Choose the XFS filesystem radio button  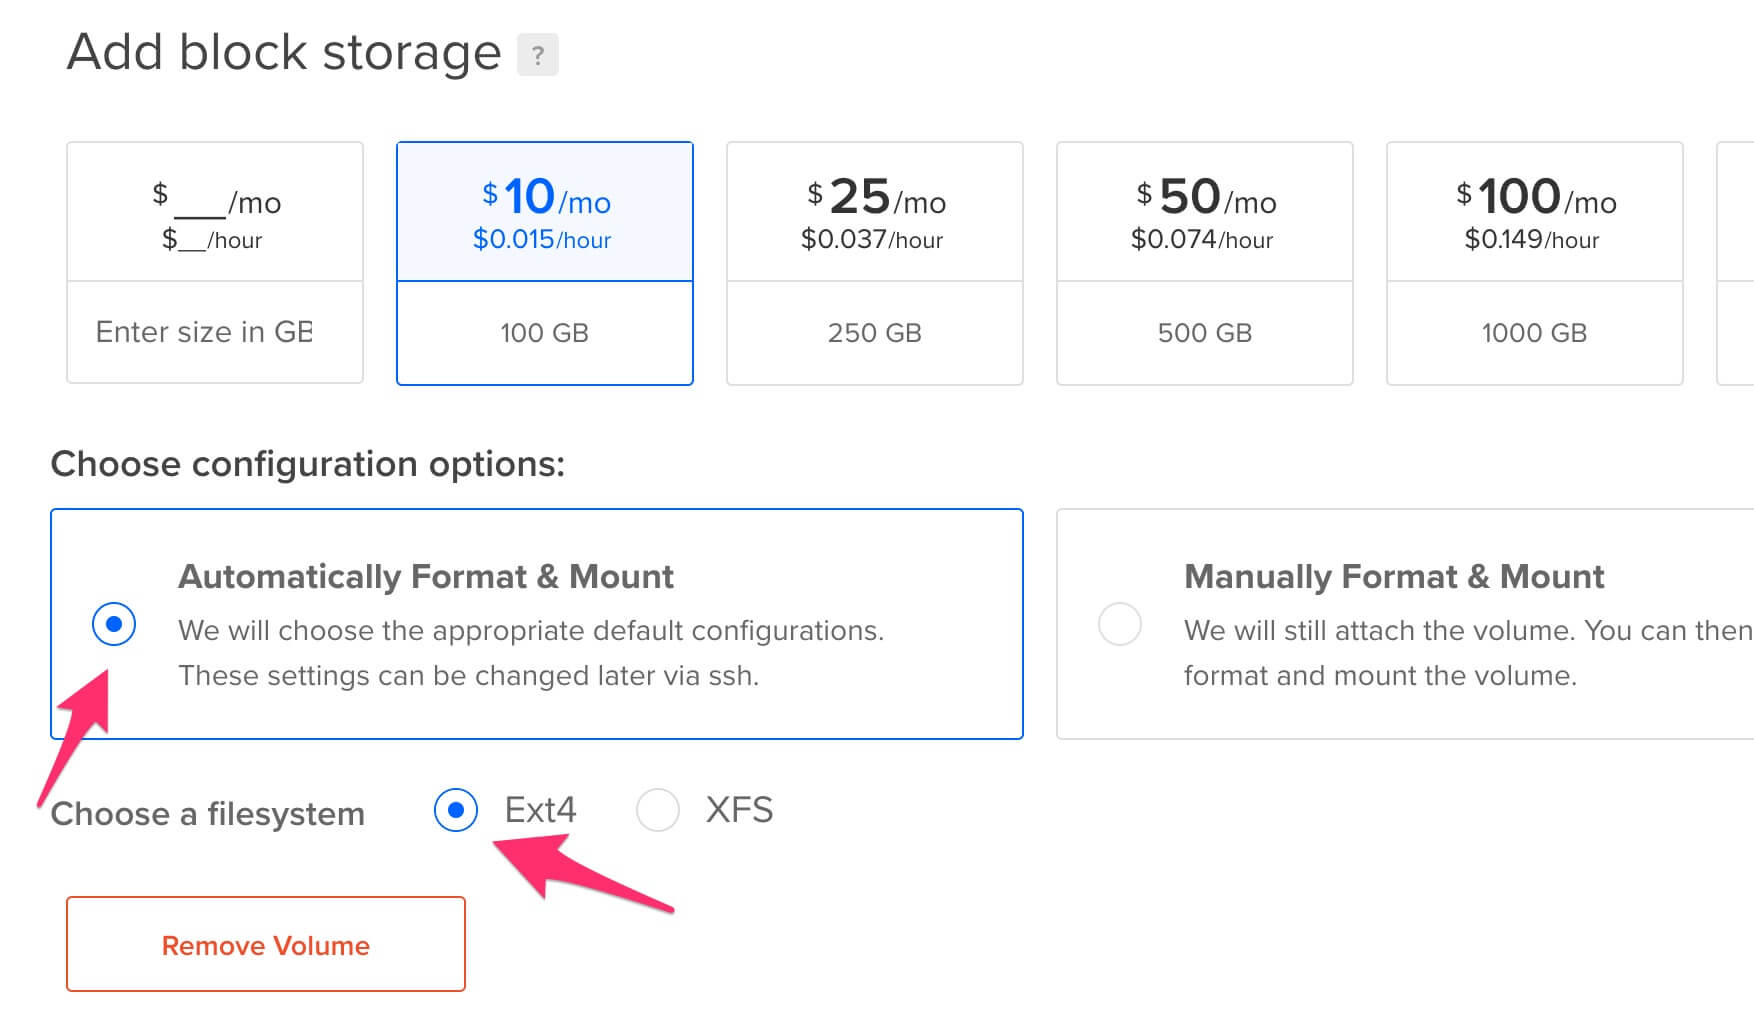click(658, 810)
